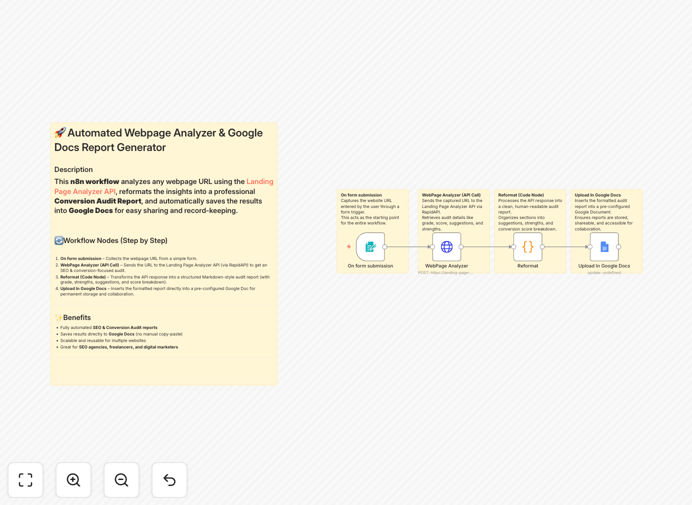This screenshot has height=505, width=692.
Task: Click output connector of Upload In Google Docs node
Action: 619,247
